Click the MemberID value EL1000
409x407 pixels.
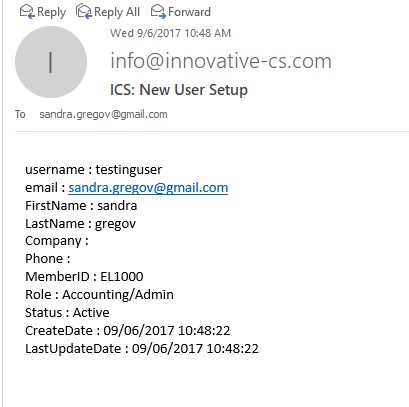tap(122, 277)
